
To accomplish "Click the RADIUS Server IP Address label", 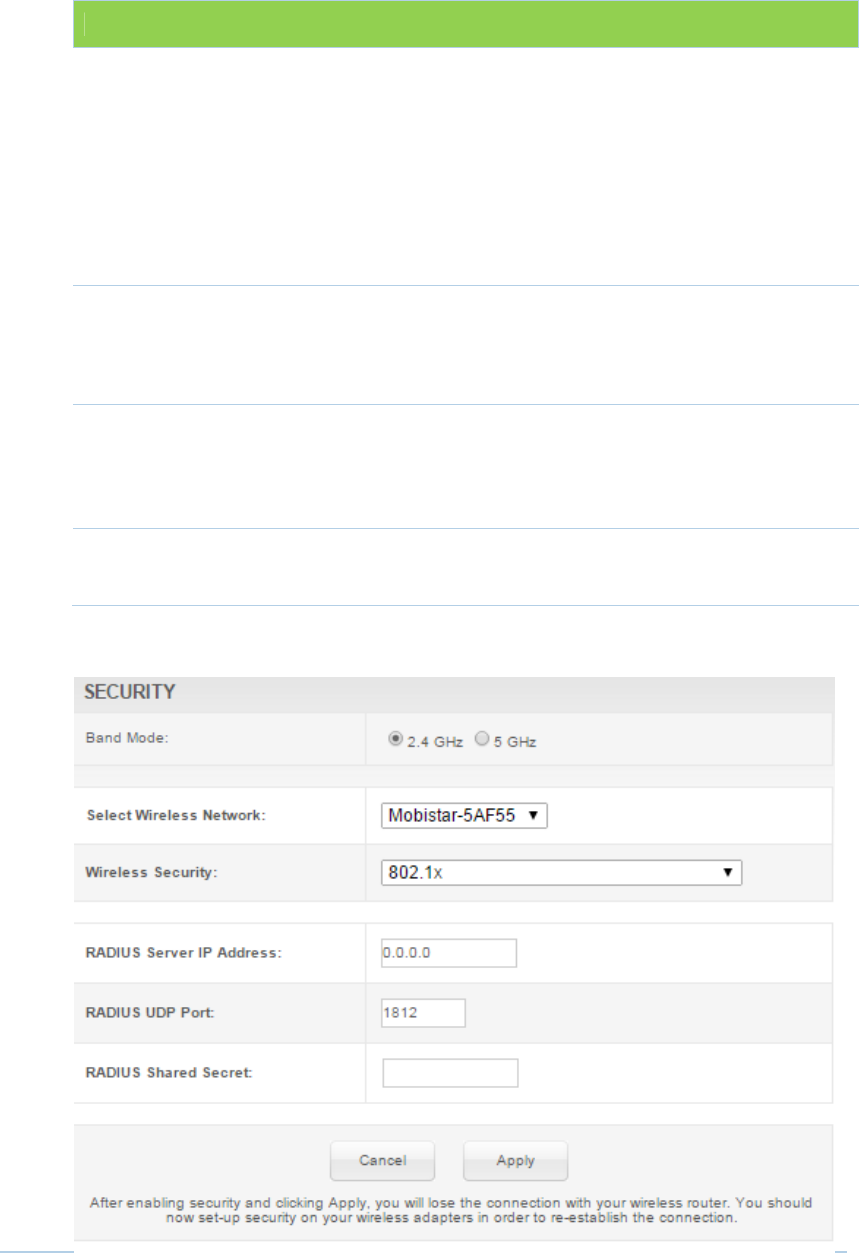I will [x=186, y=953].
